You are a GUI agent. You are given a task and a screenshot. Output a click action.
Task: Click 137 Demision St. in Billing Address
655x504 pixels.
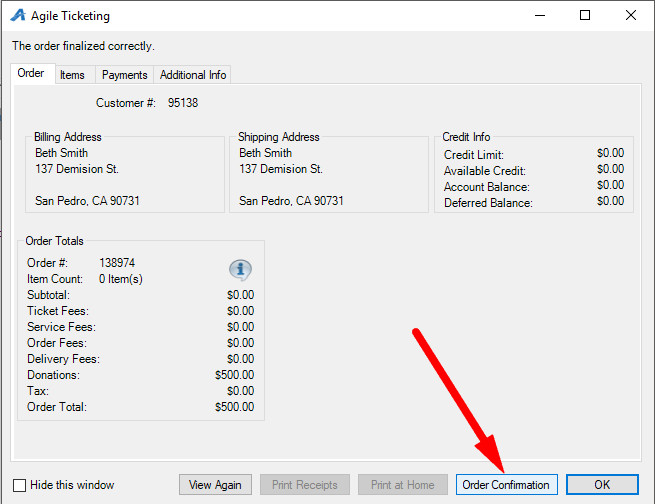coord(77,169)
